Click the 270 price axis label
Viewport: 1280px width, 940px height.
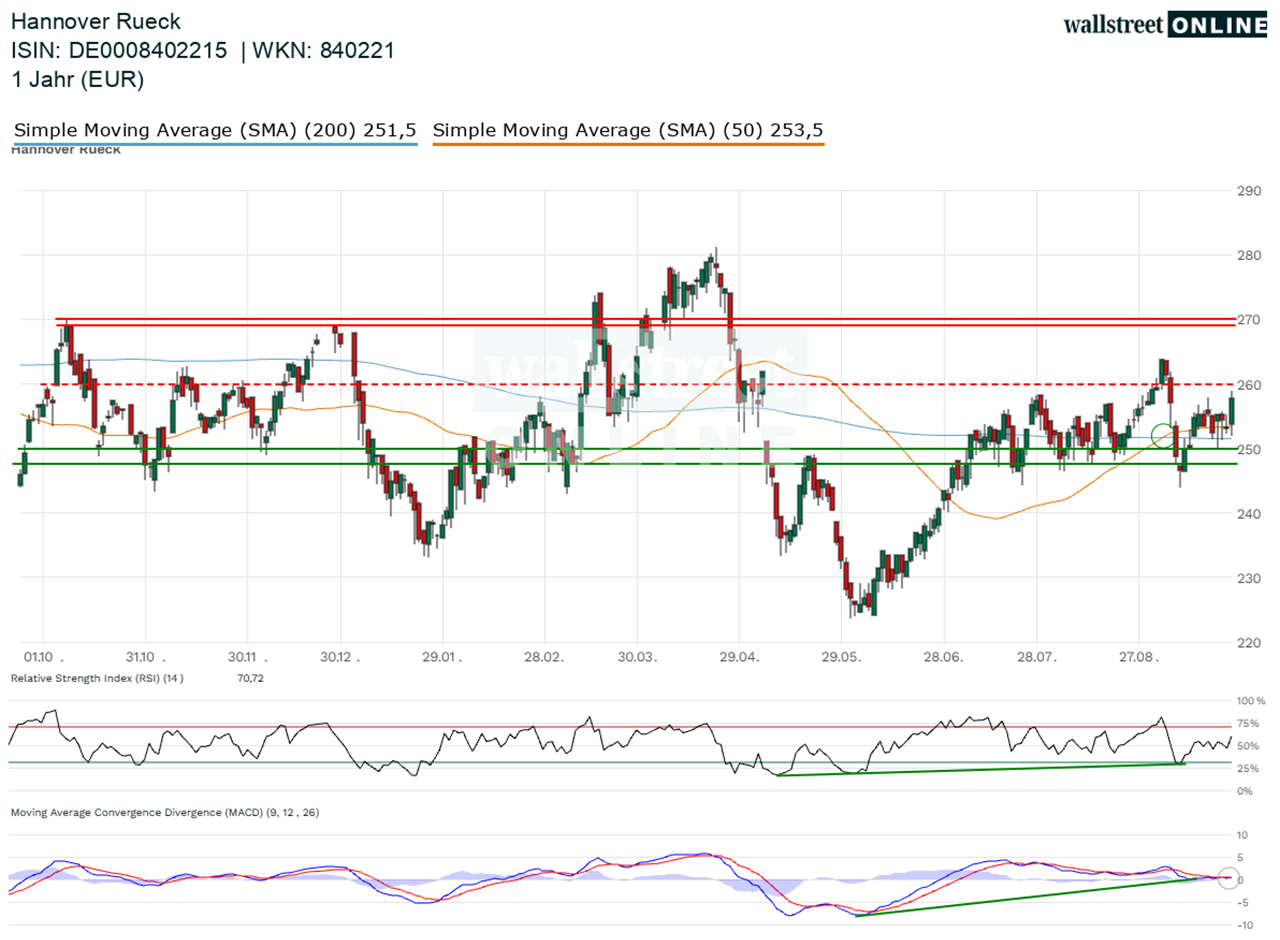pos(1249,320)
